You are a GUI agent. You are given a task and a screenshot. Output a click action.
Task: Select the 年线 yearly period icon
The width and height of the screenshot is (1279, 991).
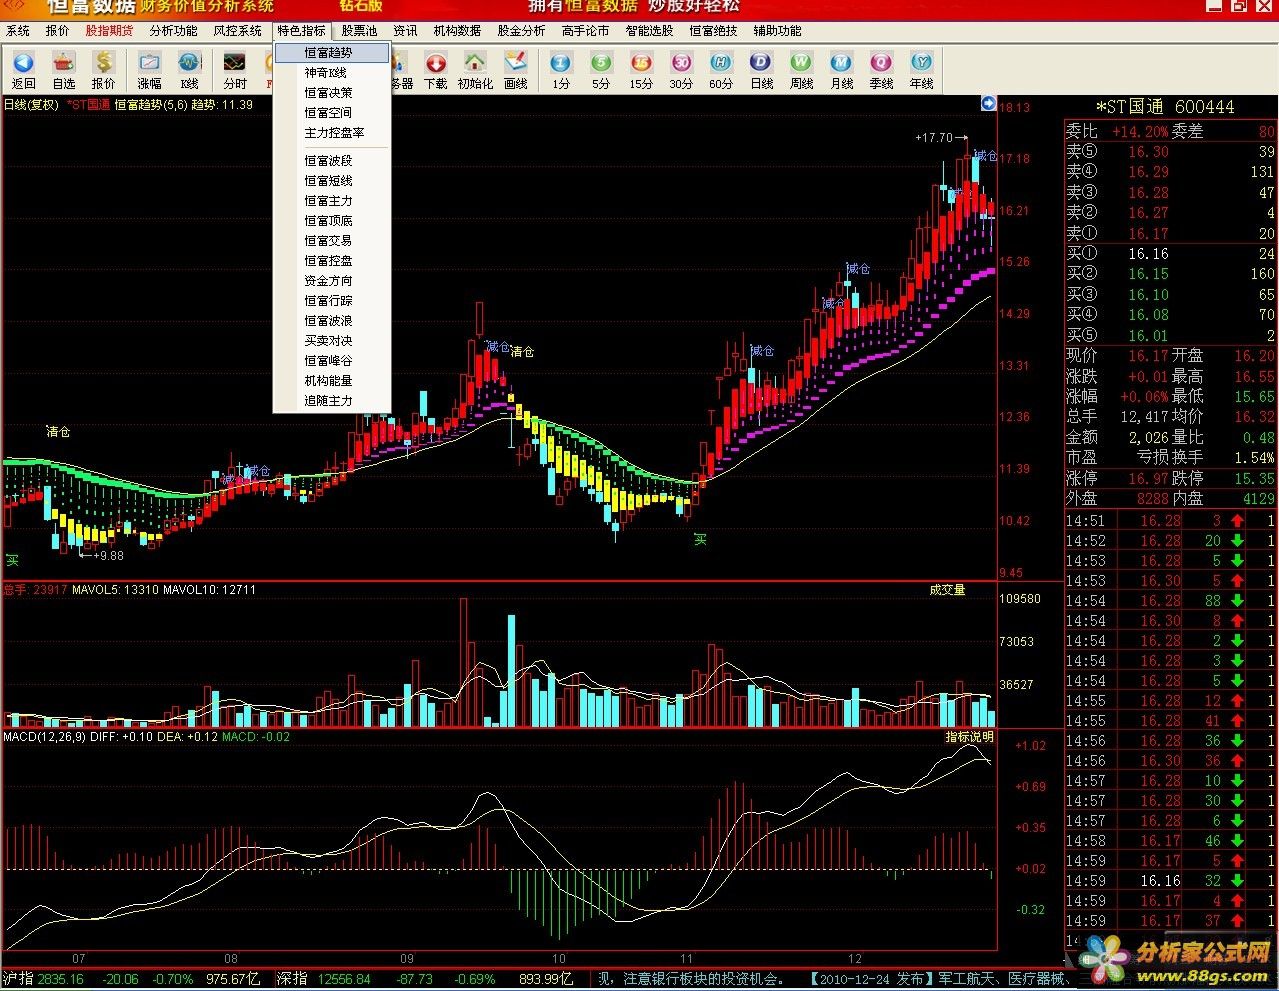[921, 63]
